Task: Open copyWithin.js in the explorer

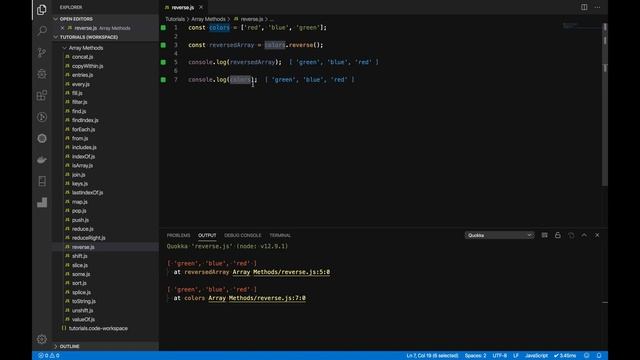Action: tap(87, 66)
